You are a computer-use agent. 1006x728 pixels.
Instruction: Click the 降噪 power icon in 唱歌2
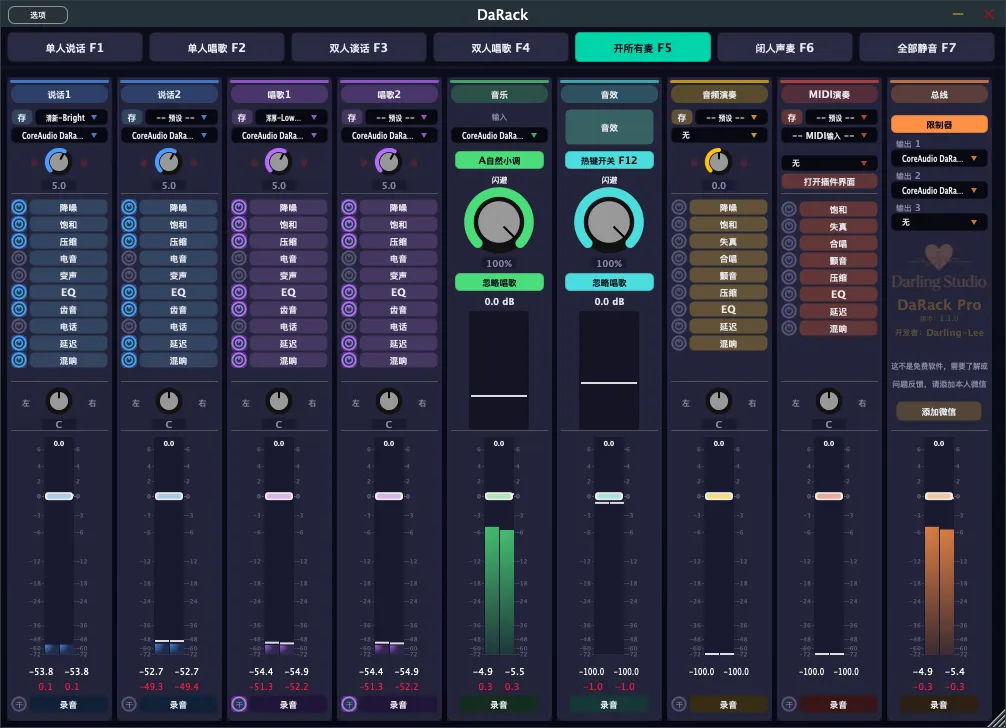(349, 207)
